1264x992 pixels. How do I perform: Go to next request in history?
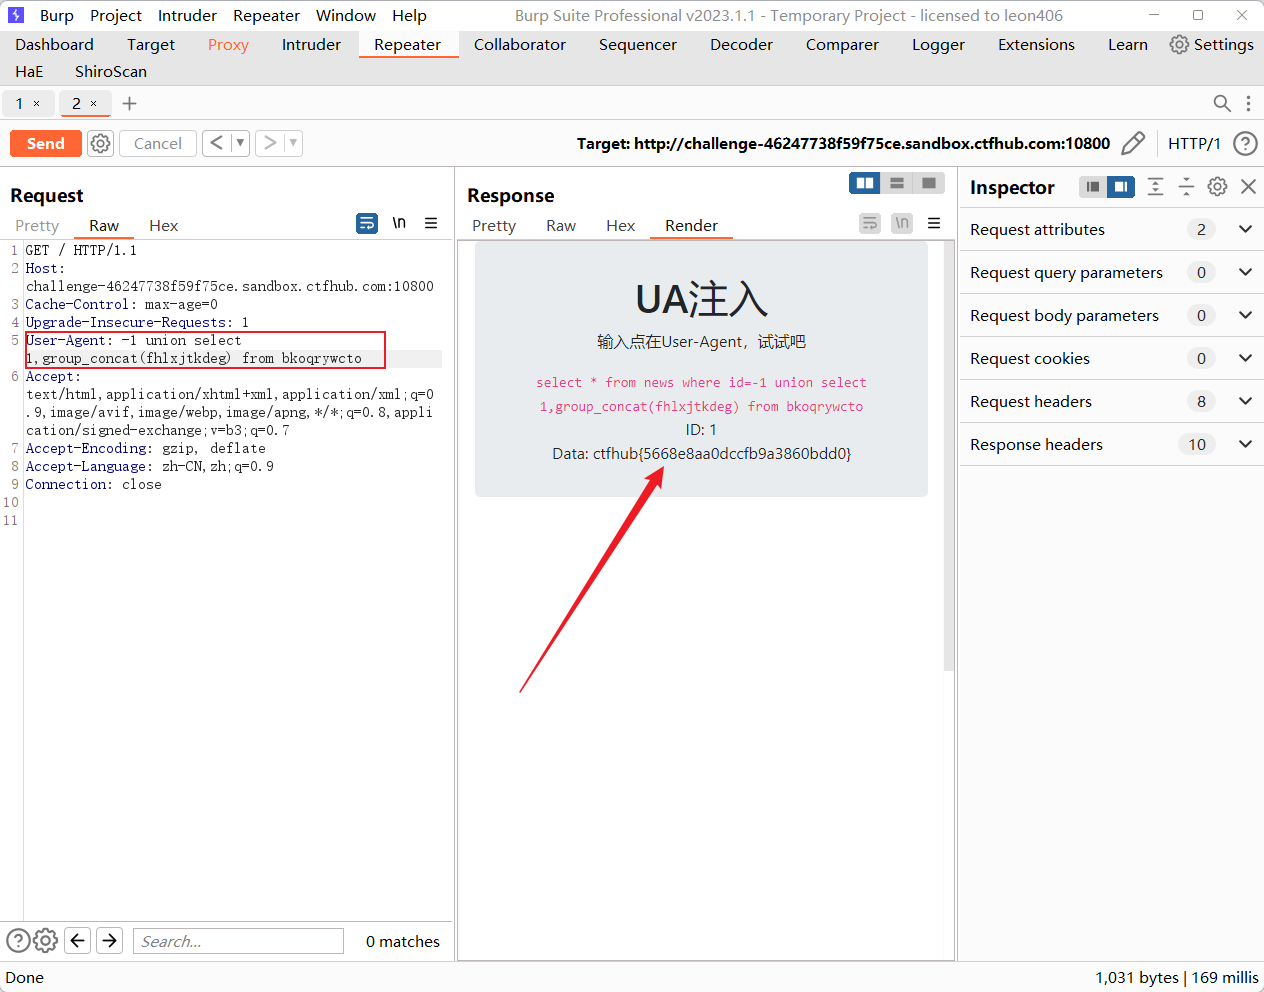[x=269, y=143]
